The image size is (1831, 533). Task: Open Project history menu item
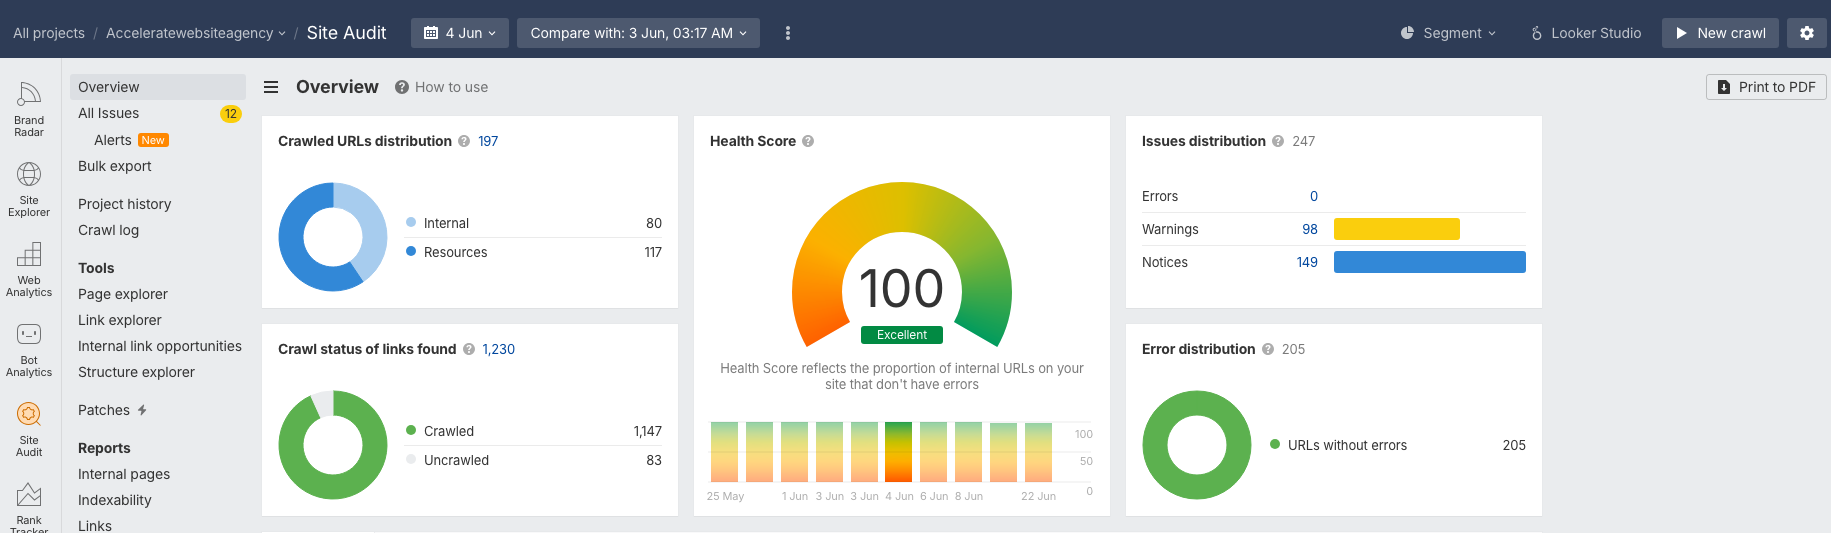tap(125, 204)
